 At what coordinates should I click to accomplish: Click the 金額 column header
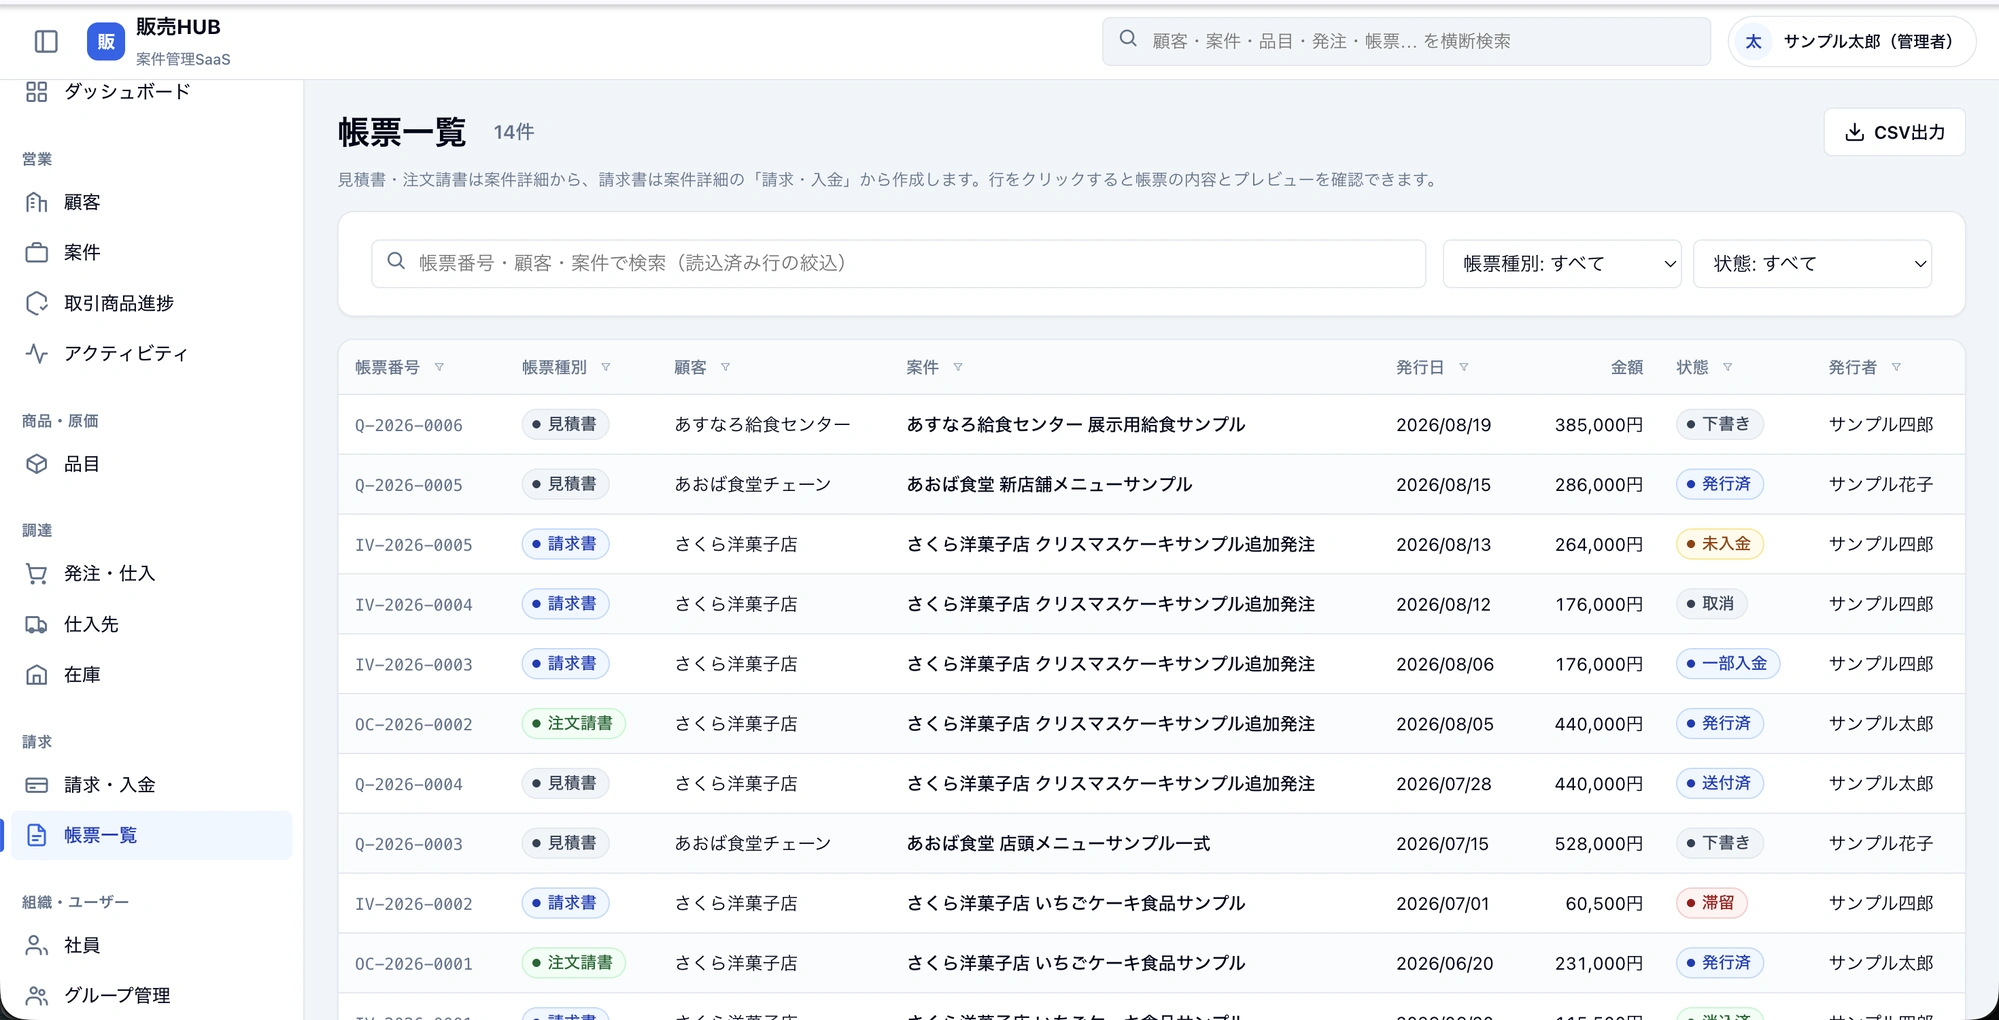coord(1626,367)
